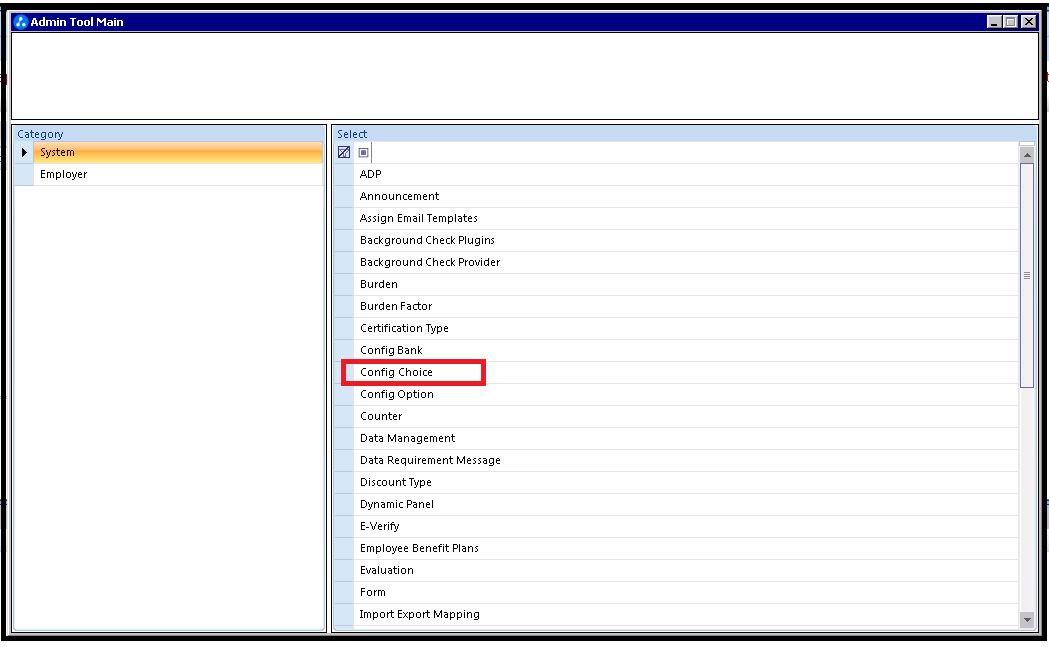This screenshot has height=647, width=1049.
Task: Open the Config Choice entry
Action: 686,373
